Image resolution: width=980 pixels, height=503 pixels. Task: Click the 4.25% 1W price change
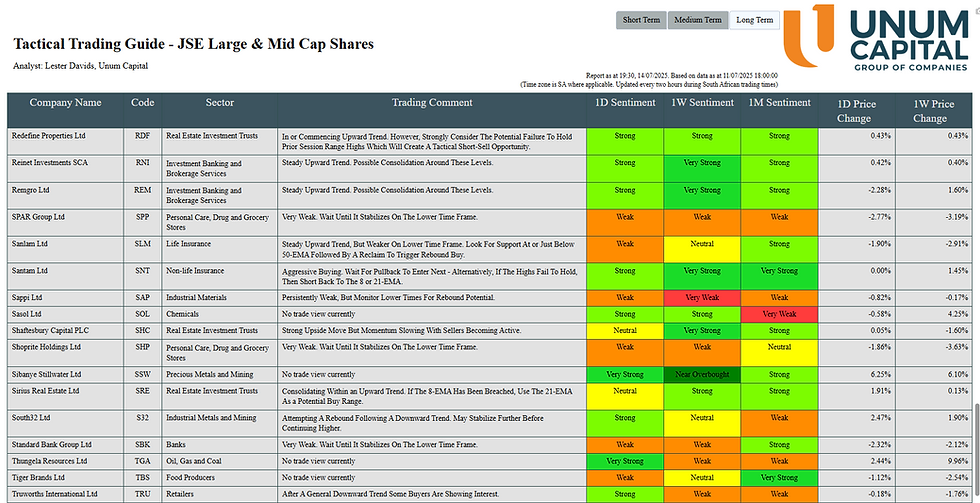(x=958, y=314)
